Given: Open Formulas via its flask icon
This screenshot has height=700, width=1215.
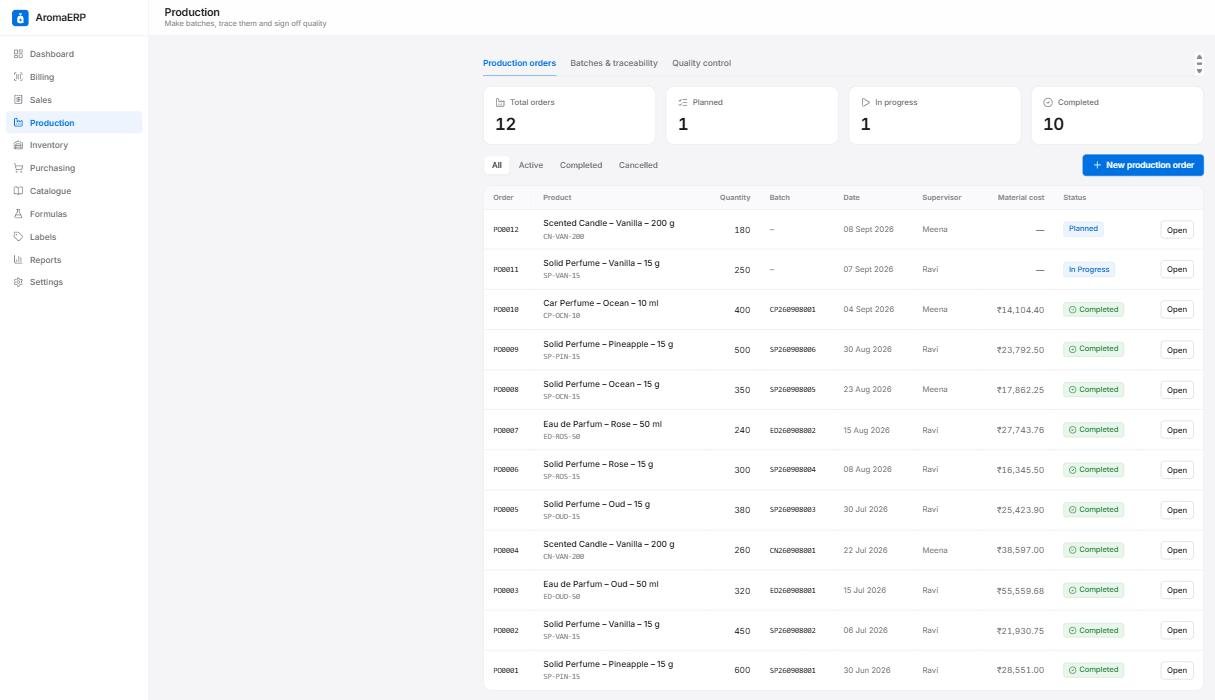Looking at the screenshot, I should tap(18, 214).
